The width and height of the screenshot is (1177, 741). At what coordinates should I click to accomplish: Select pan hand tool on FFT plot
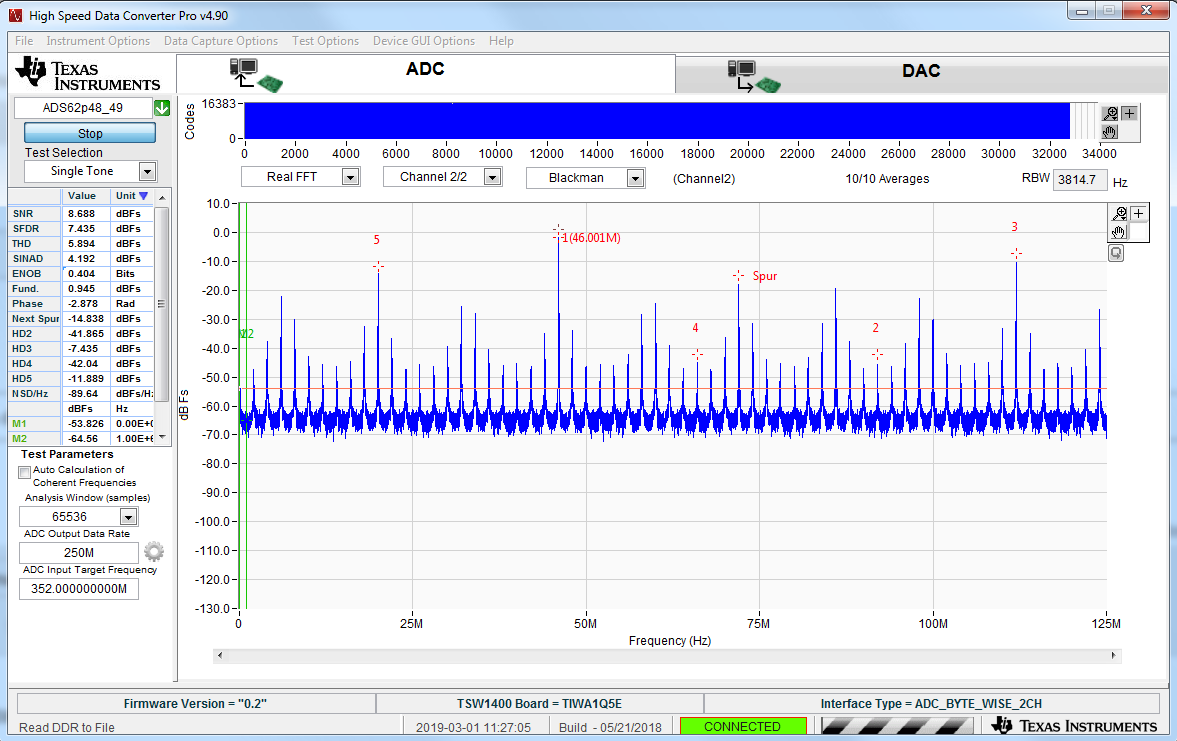pyautogui.click(x=1119, y=232)
